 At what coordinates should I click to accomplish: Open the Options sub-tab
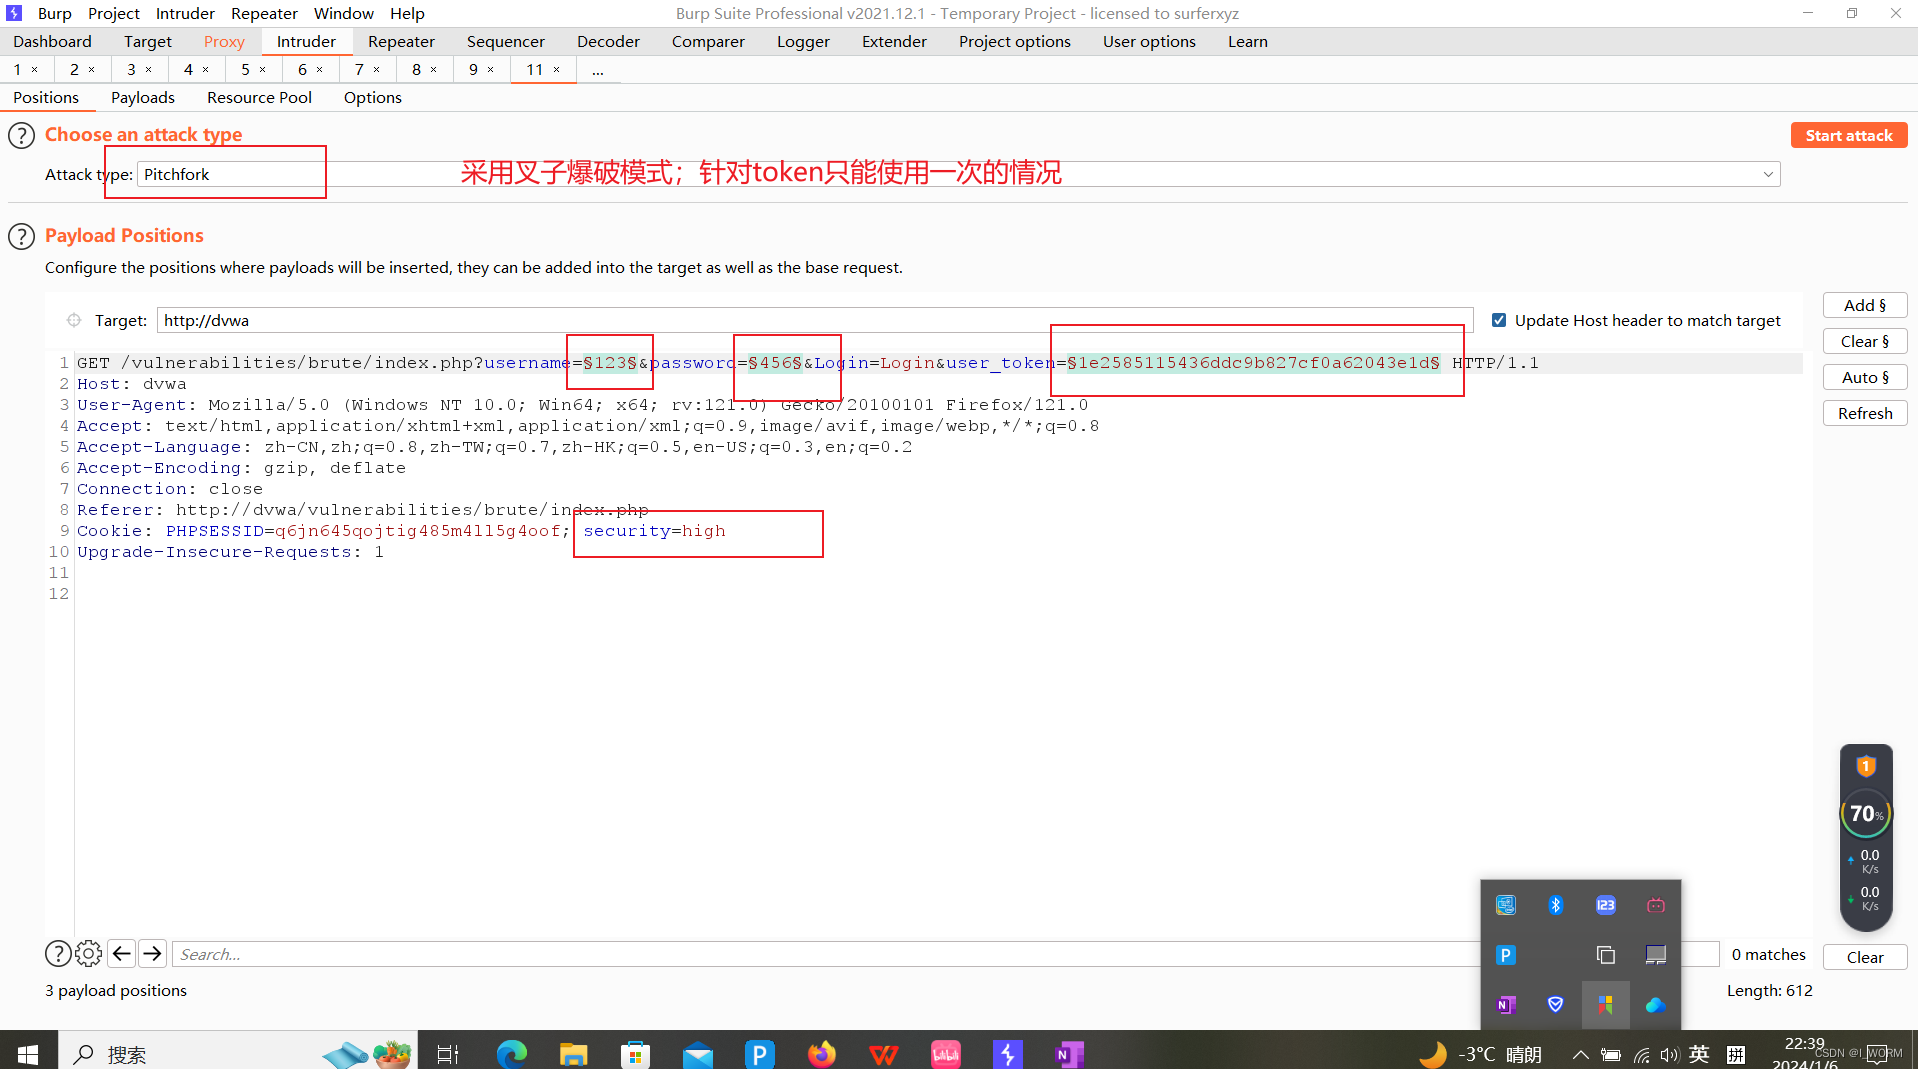[x=372, y=97]
